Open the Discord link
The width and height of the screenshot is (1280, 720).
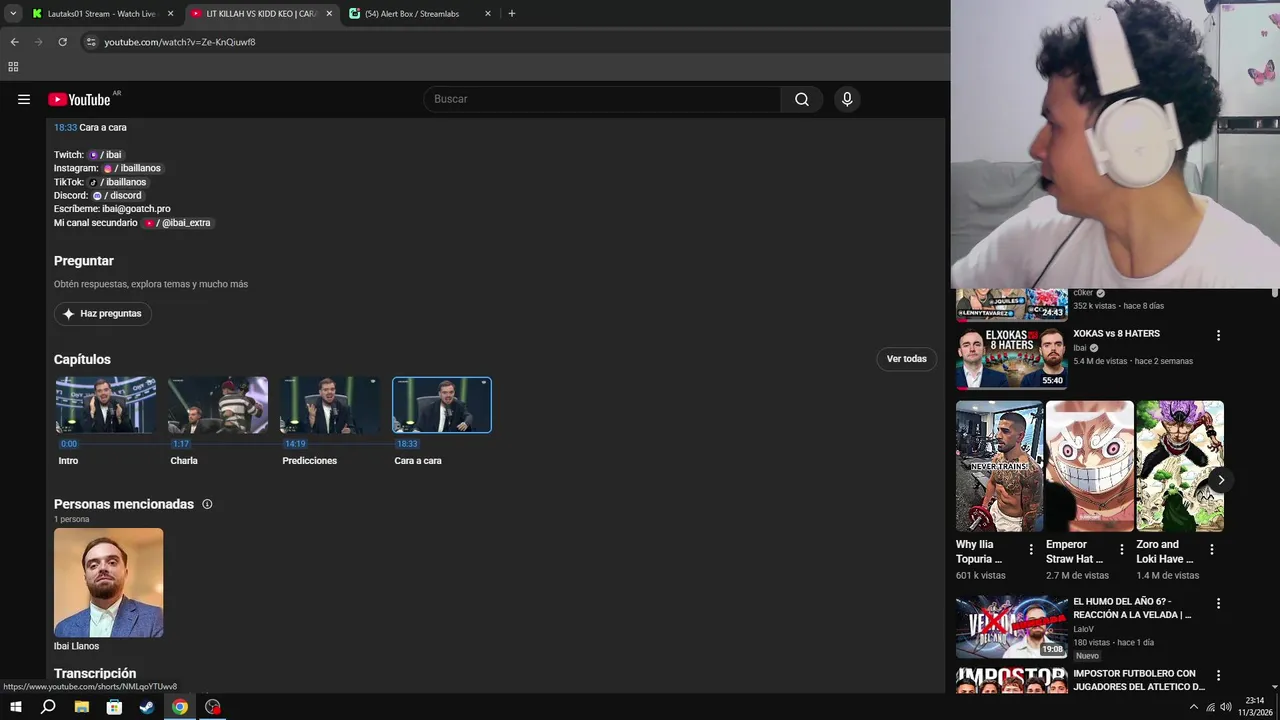click(117, 196)
